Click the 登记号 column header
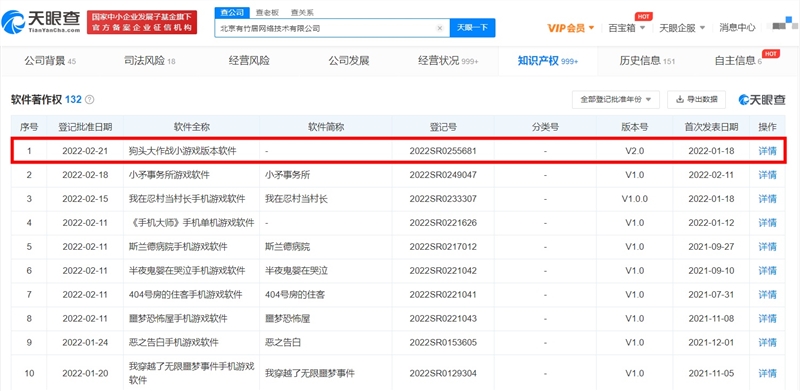This screenshot has height=391, width=800. tap(443, 127)
